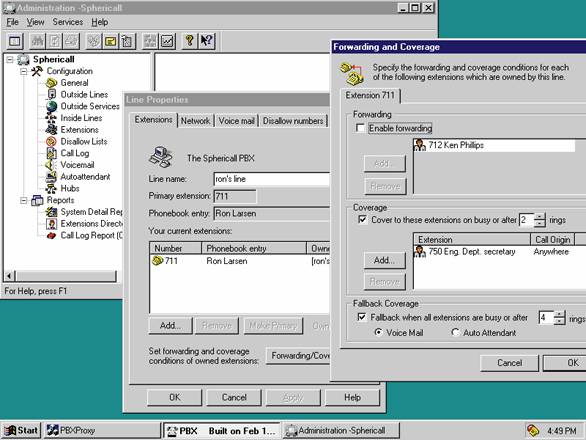
Task: Click the Sphericall root node icon
Action: coord(24,59)
